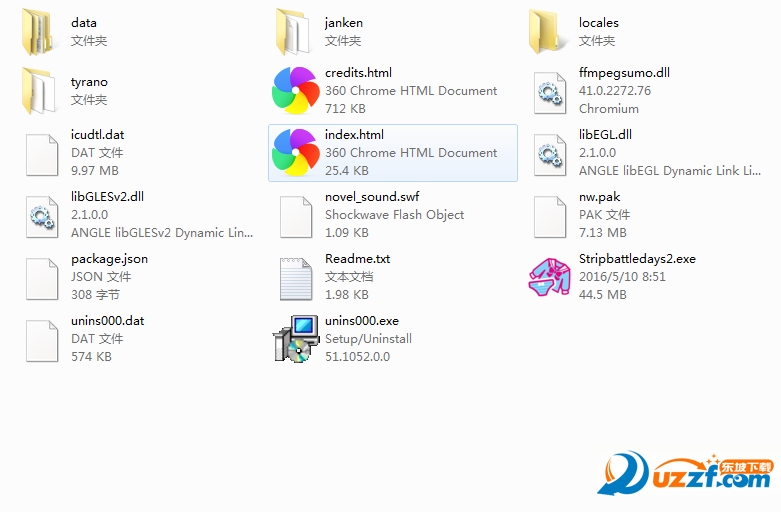Click the unins000.dat file name label
Screen dimensions: 781x512
[x=108, y=321]
